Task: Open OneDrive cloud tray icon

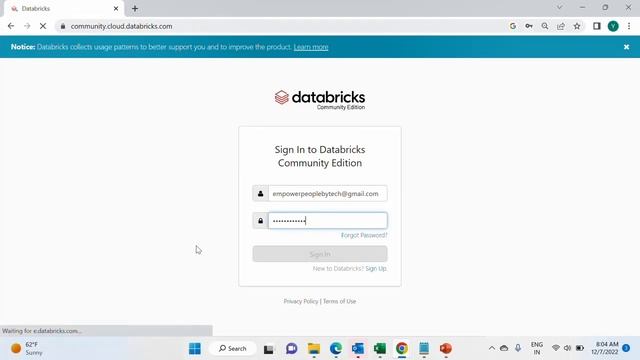Action: coord(504,348)
